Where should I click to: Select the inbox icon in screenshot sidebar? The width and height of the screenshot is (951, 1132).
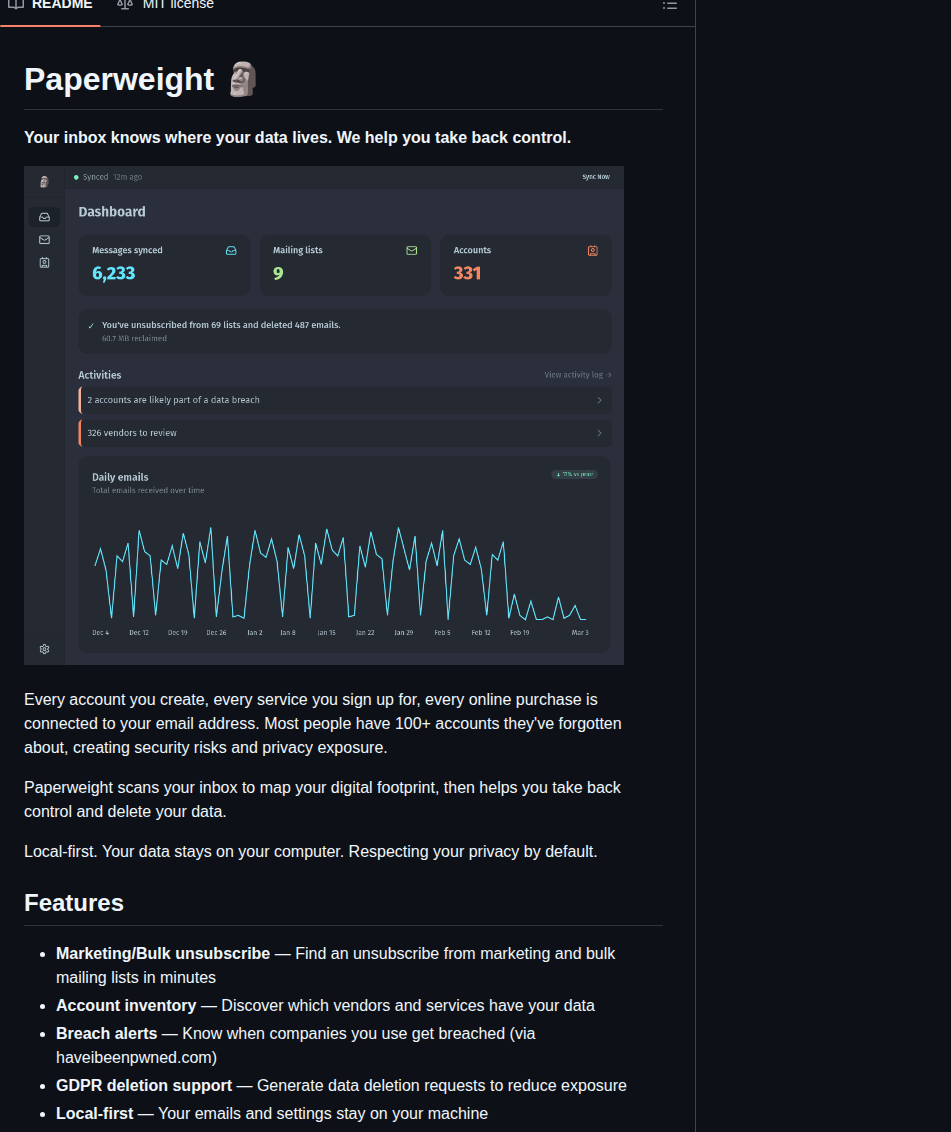44,217
